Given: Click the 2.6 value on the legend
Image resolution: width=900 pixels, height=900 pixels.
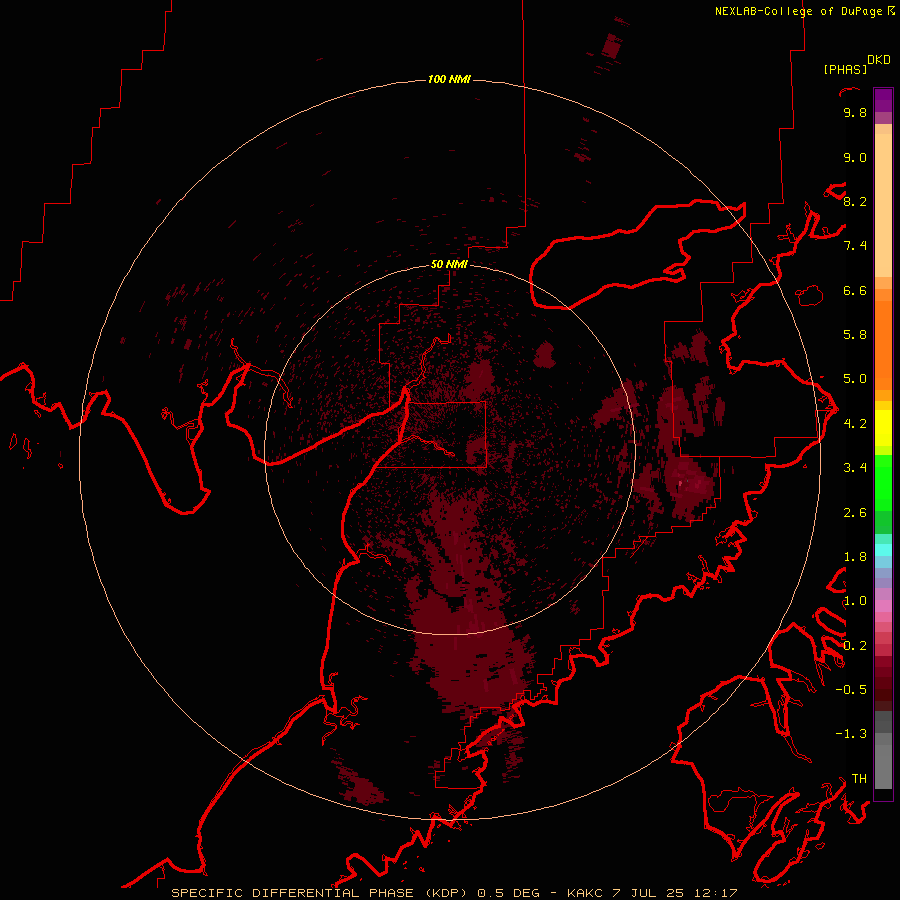Looking at the screenshot, I should click(855, 513).
